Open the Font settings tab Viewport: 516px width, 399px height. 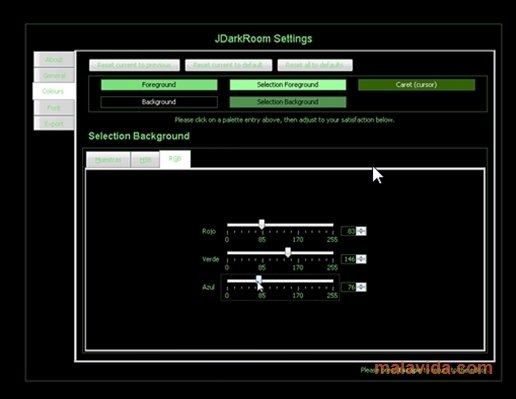(x=54, y=108)
